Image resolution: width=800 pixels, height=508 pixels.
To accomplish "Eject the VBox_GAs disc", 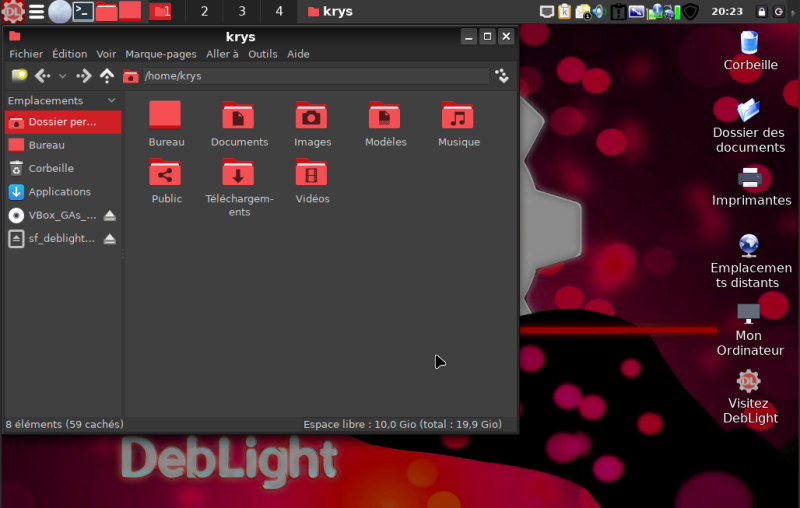I will point(110,215).
